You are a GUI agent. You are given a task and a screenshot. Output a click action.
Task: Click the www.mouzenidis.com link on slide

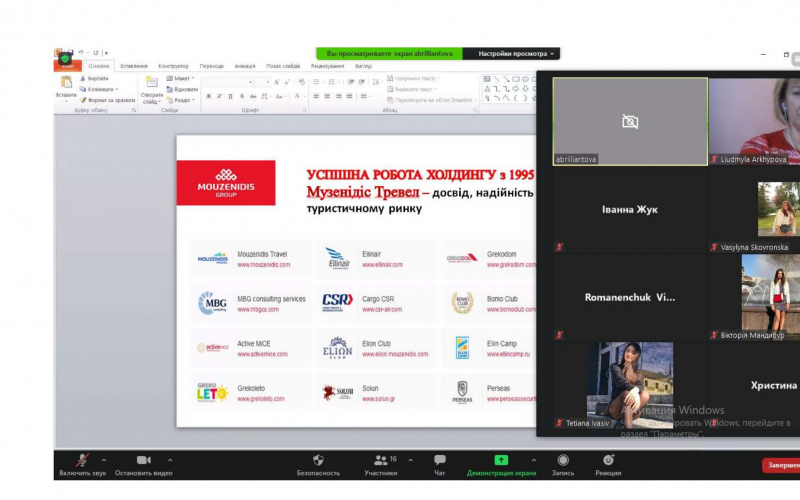[x=263, y=265]
